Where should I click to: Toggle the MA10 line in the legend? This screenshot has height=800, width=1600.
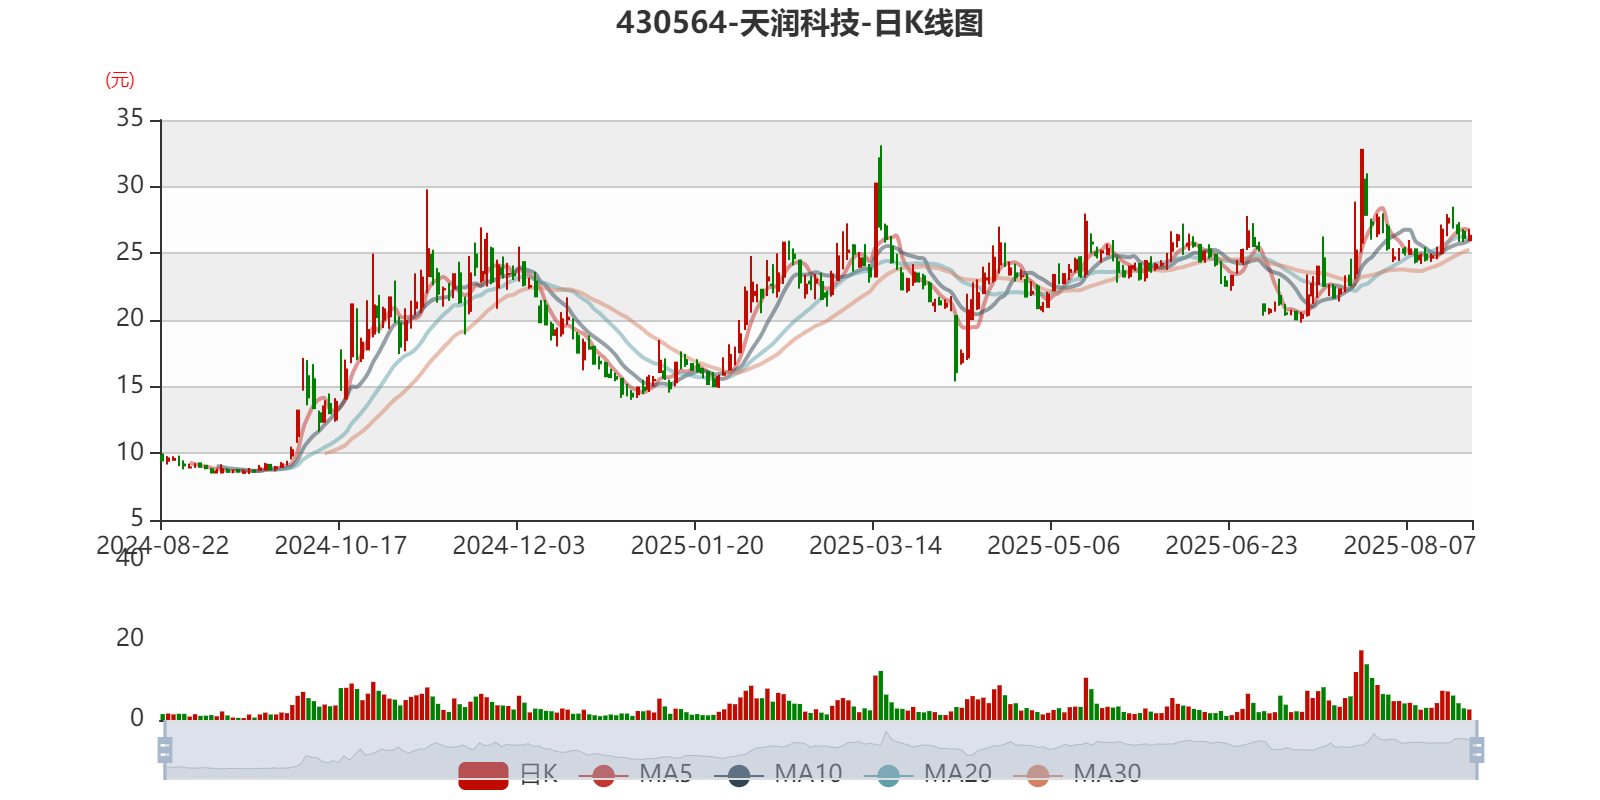tap(778, 774)
